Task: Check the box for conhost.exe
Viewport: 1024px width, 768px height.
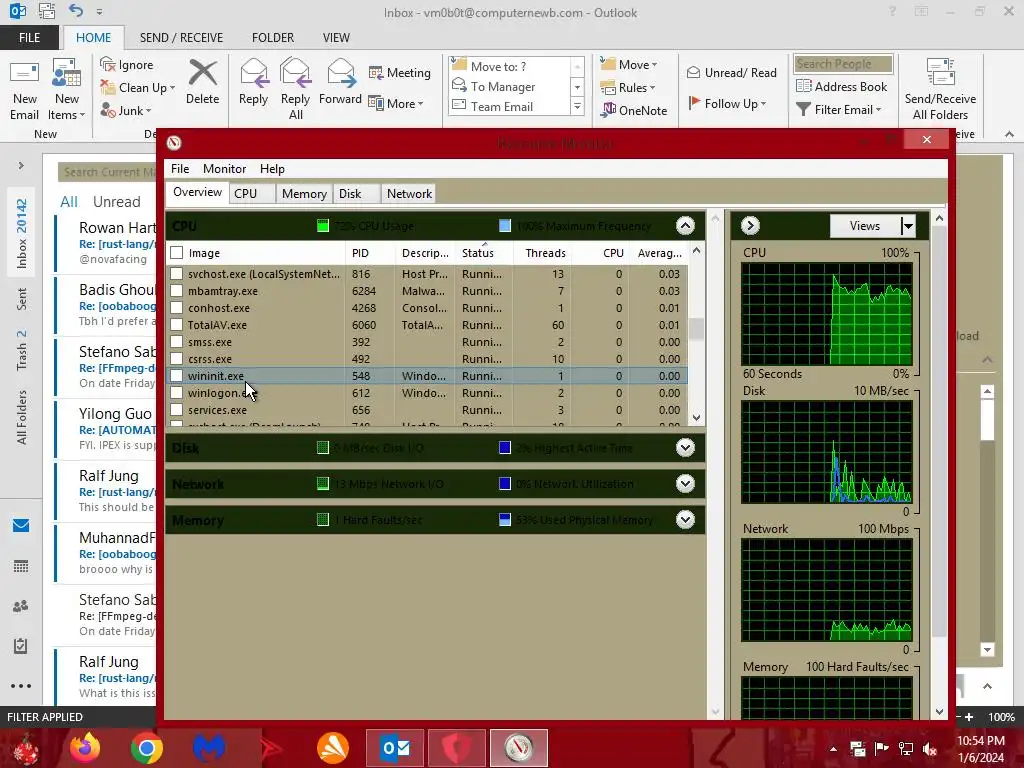Action: [x=176, y=308]
